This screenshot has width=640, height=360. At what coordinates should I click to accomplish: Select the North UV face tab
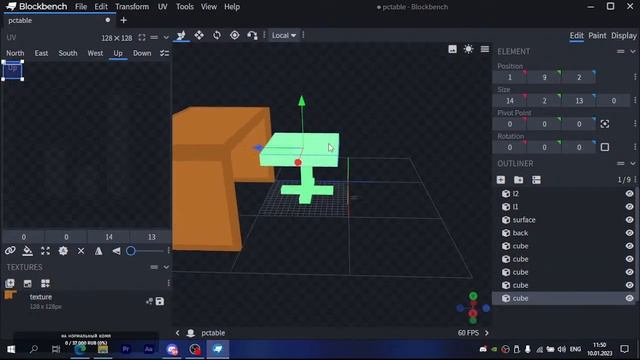click(15, 53)
